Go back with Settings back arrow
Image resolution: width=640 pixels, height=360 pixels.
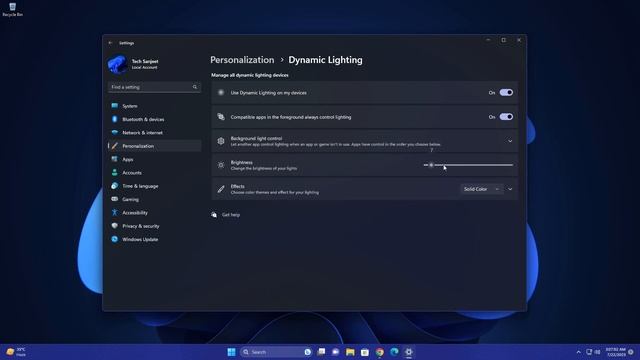coord(110,43)
